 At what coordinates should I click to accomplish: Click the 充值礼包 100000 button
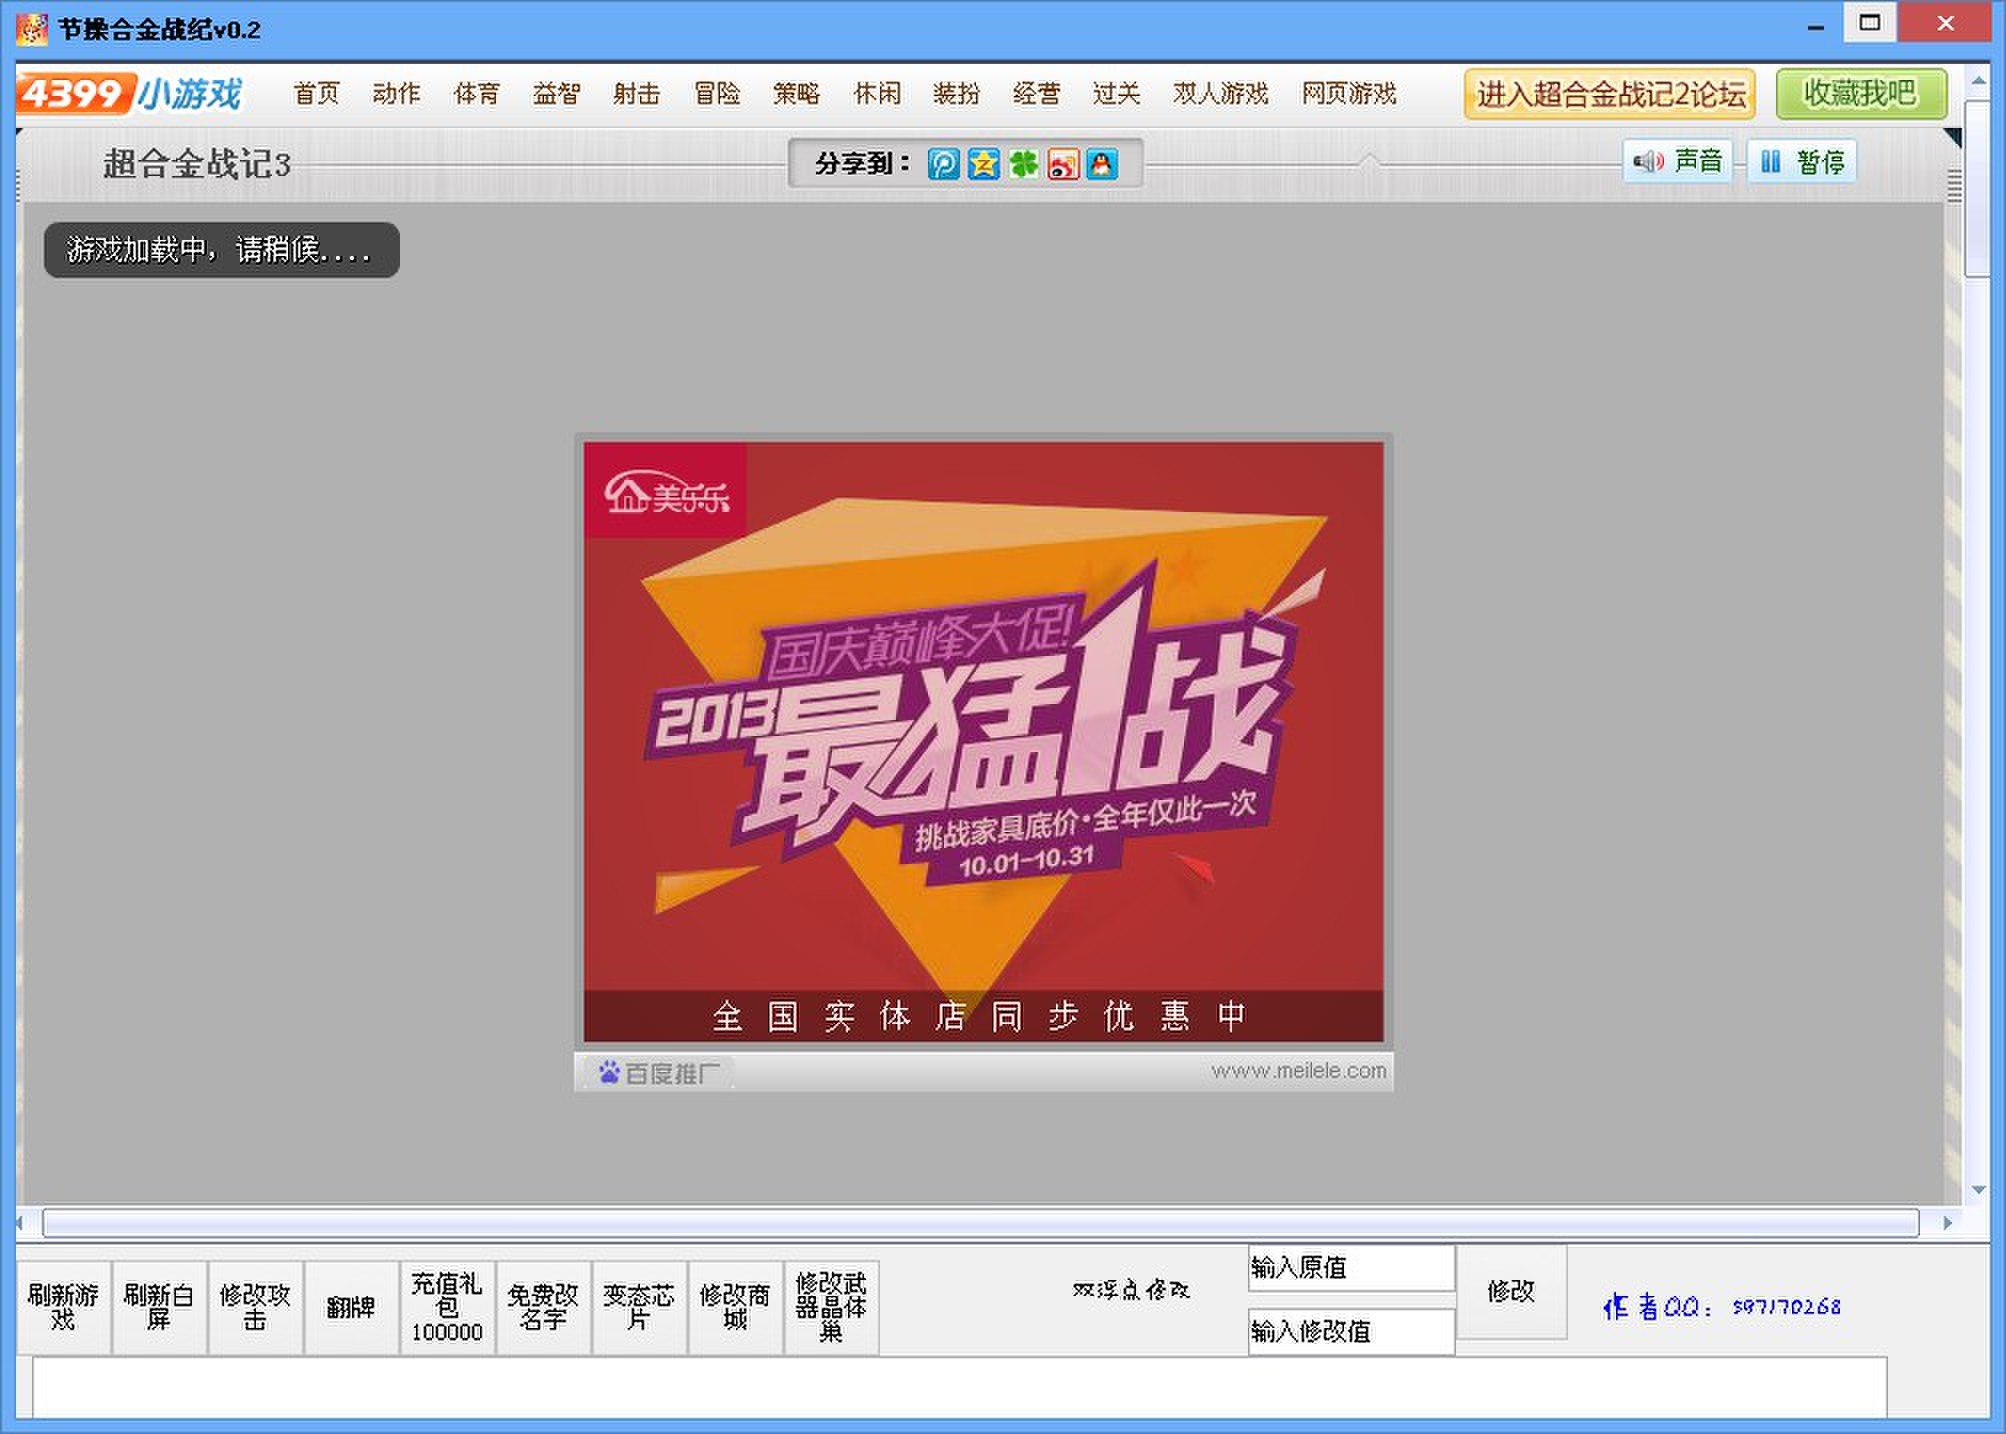[447, 1307]
